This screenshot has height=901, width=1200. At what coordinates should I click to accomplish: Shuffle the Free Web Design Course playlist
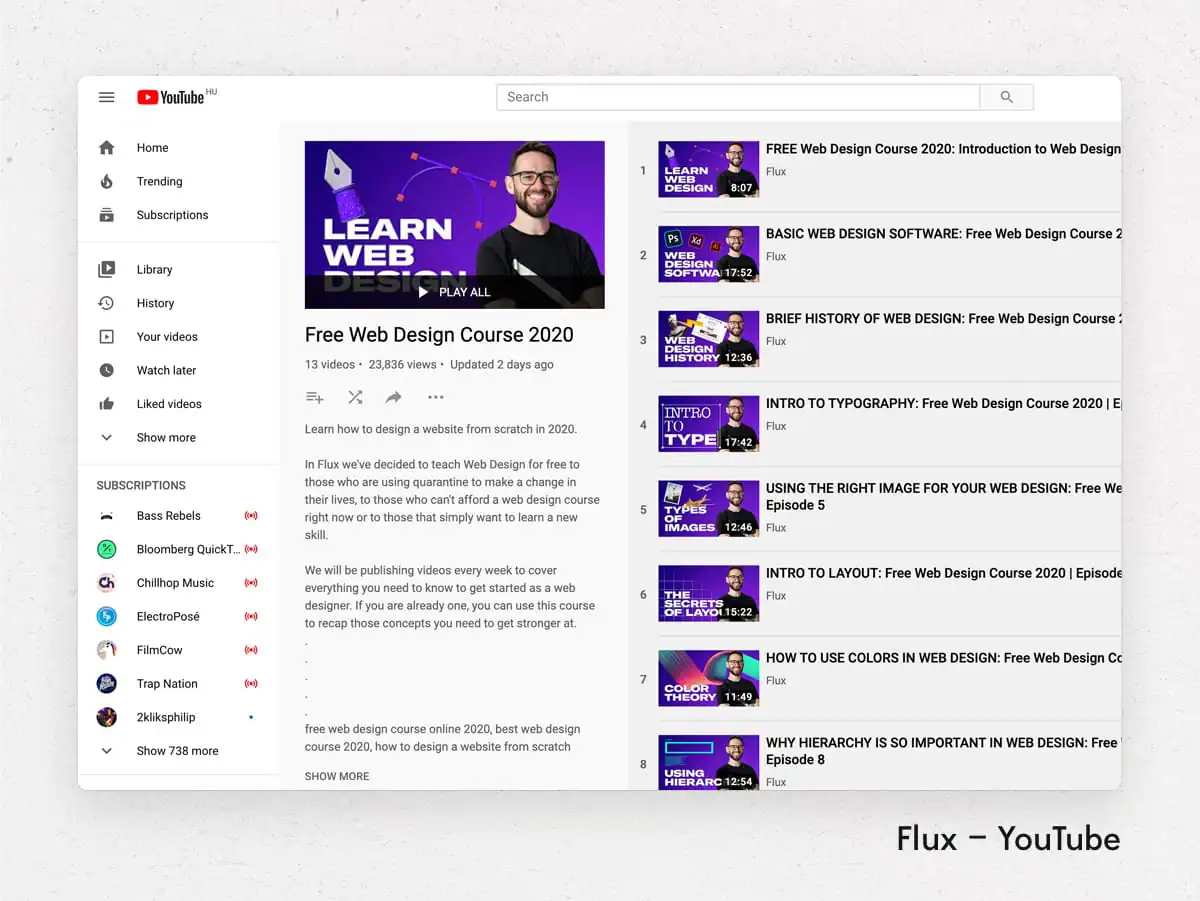click(354, 397)
